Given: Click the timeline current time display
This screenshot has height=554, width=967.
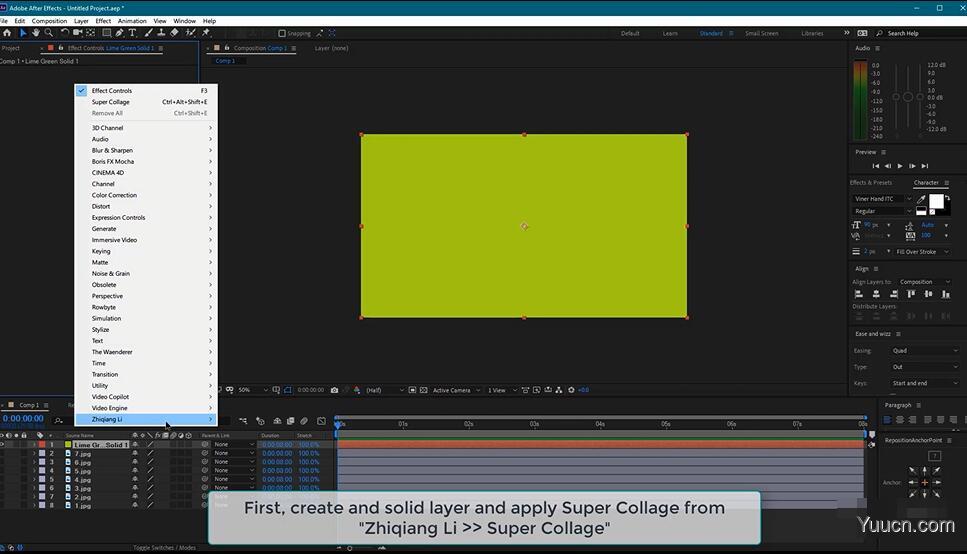Looking at the screenshot, I should [x=23, y=419].
